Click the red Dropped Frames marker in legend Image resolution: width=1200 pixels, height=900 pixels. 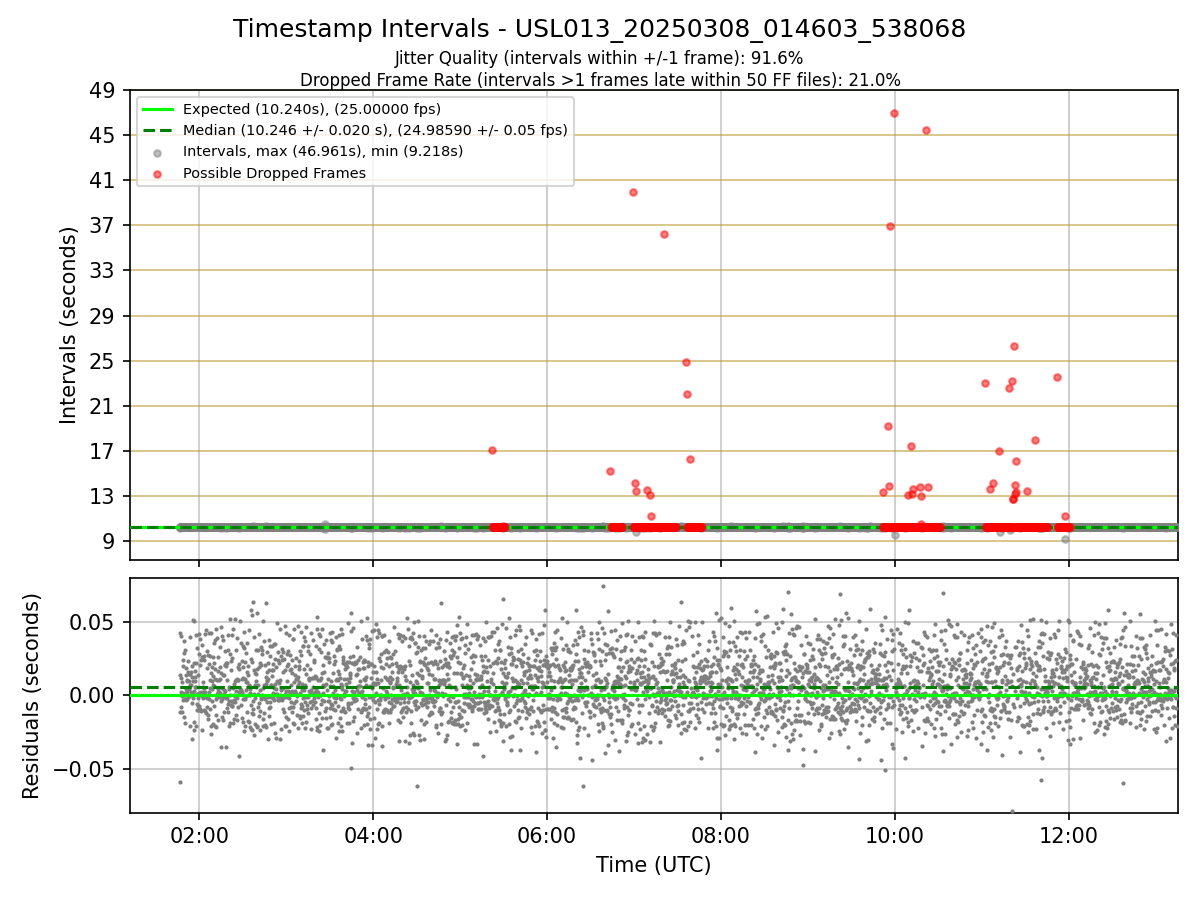(x=158, y=173)
